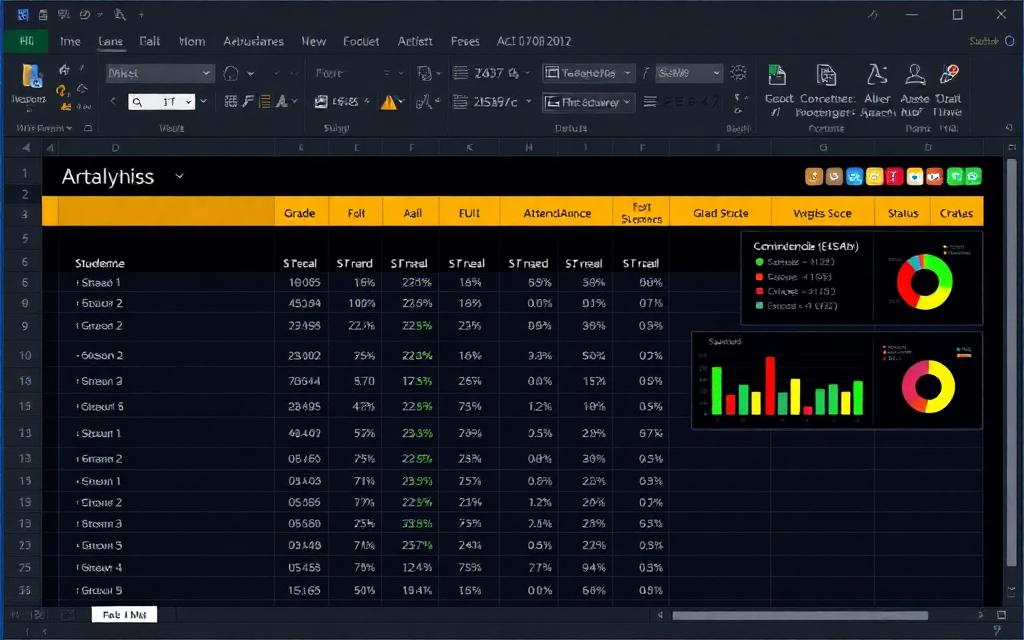Click the font color A icon
The height and width of the screenshot is (640, 1024).
point(281,101)
